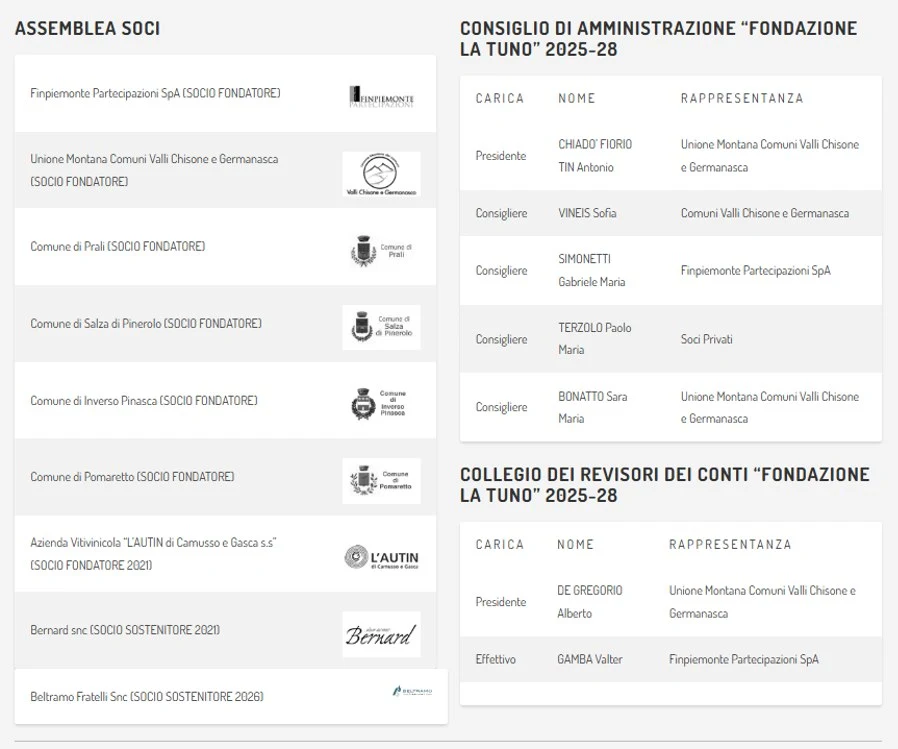The width and height of the screenshot is (898, 749).
Task: Click the Bernard script logo
Action: 381,634
